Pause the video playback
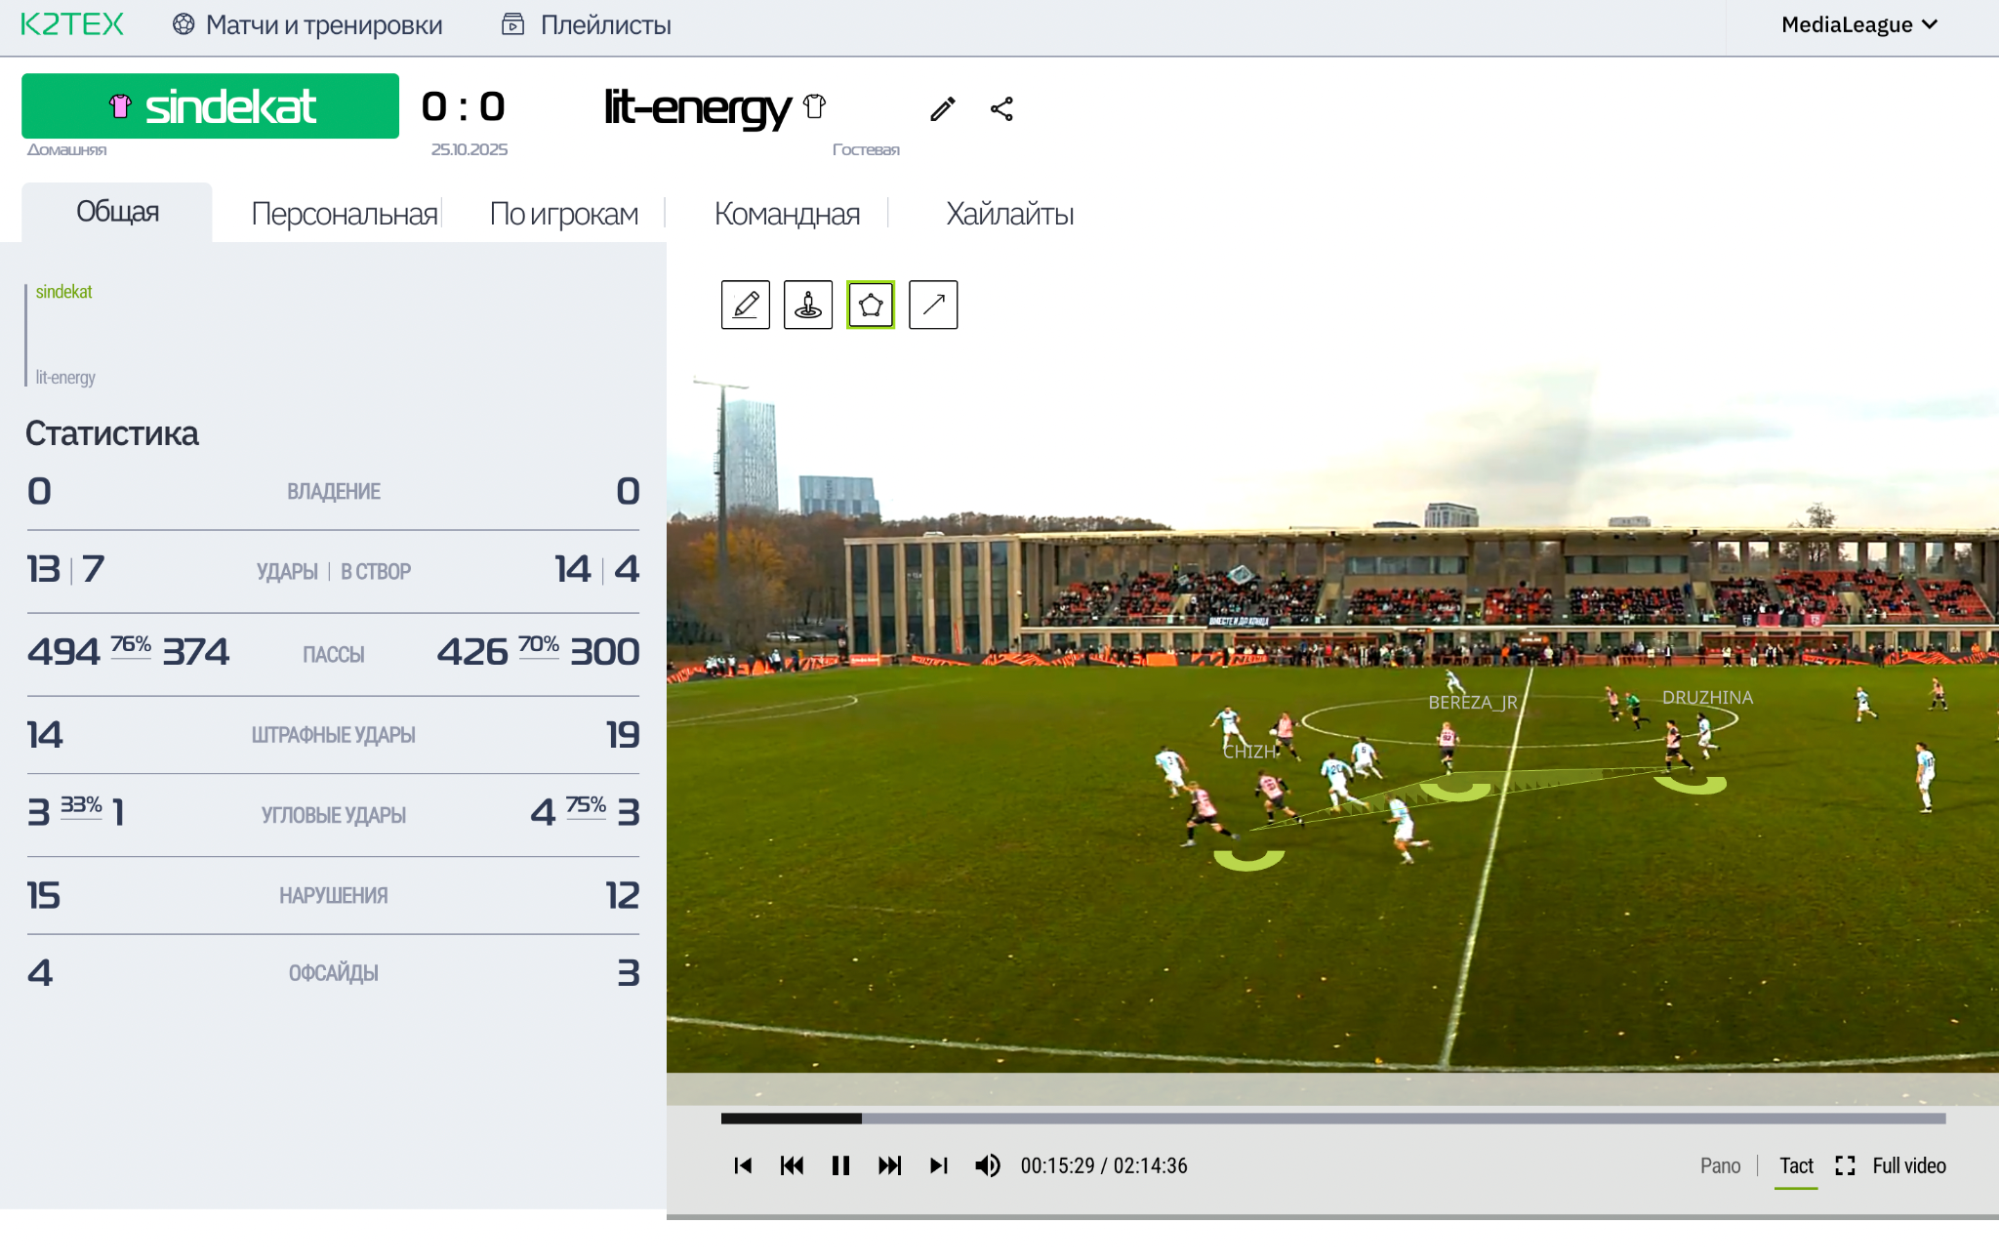This screenshot has width=1999, height=1248. point(840,1166)
